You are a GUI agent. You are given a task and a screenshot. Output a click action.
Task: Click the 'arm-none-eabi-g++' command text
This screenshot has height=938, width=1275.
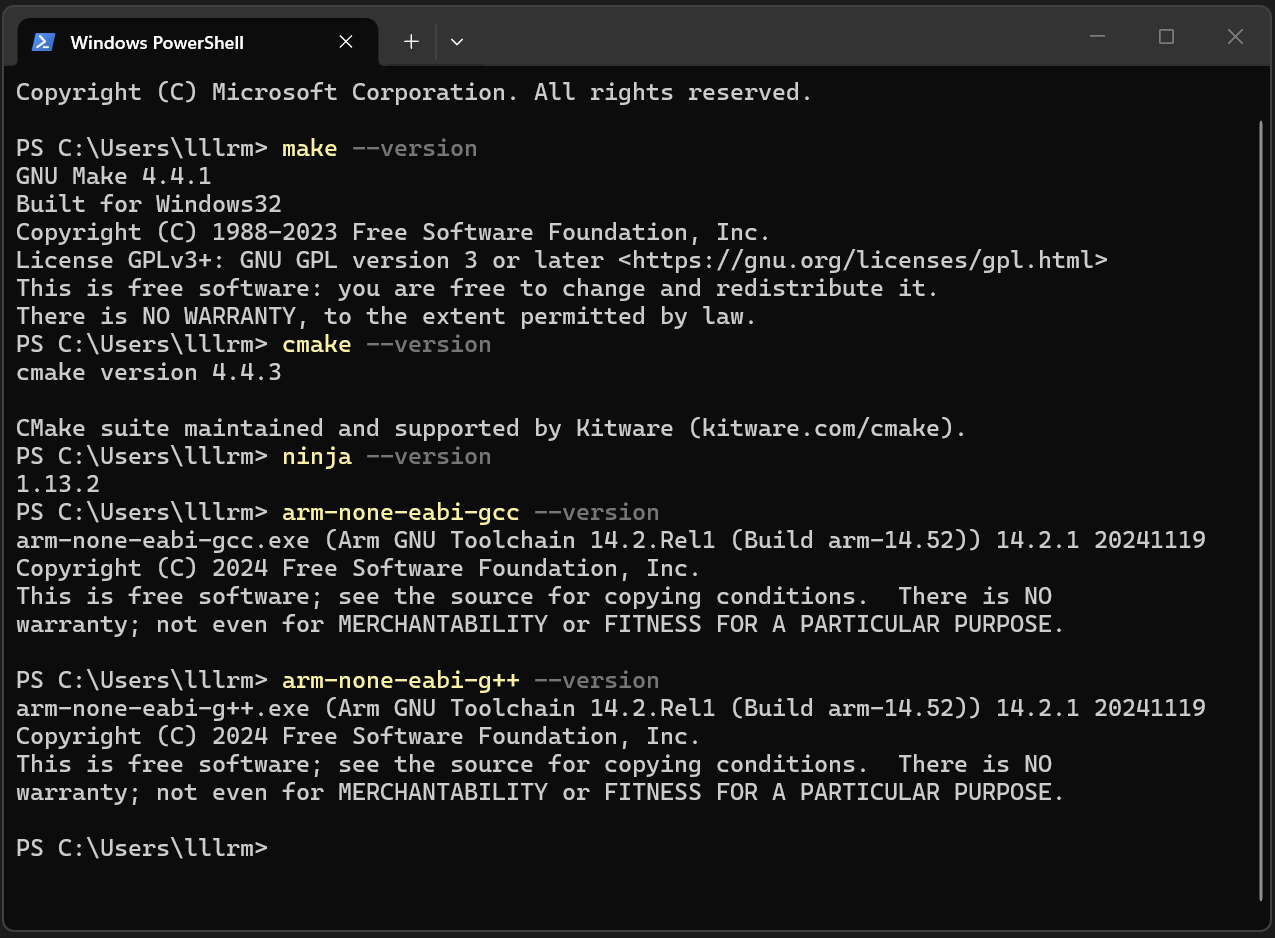(x=401, y=680)
